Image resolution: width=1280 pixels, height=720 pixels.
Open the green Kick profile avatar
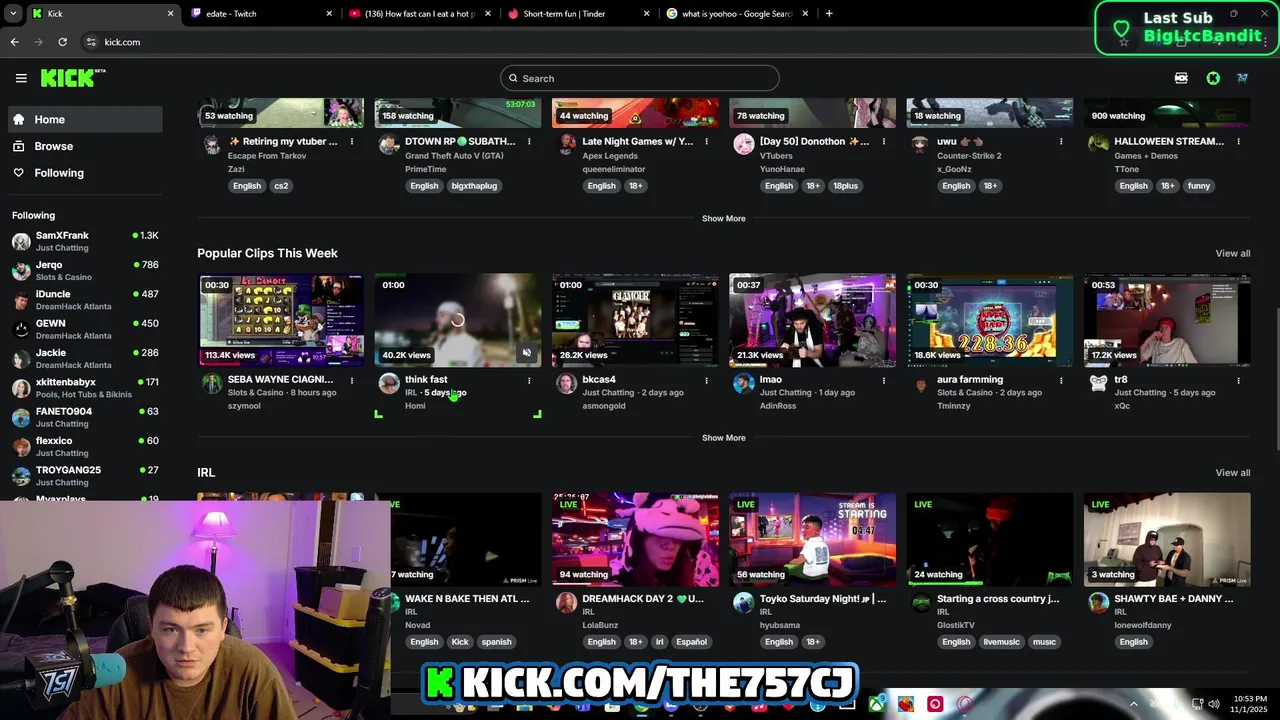click(x=1213, y=78)
